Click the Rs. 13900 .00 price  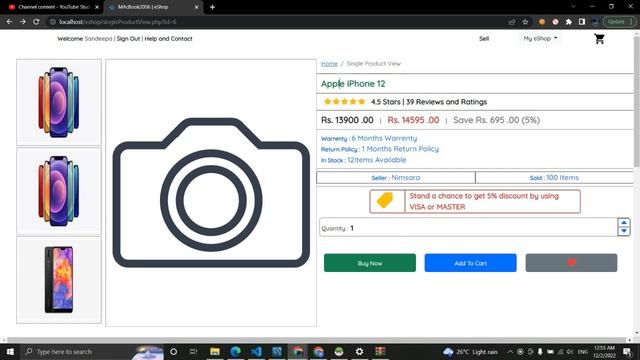[347, 120]
